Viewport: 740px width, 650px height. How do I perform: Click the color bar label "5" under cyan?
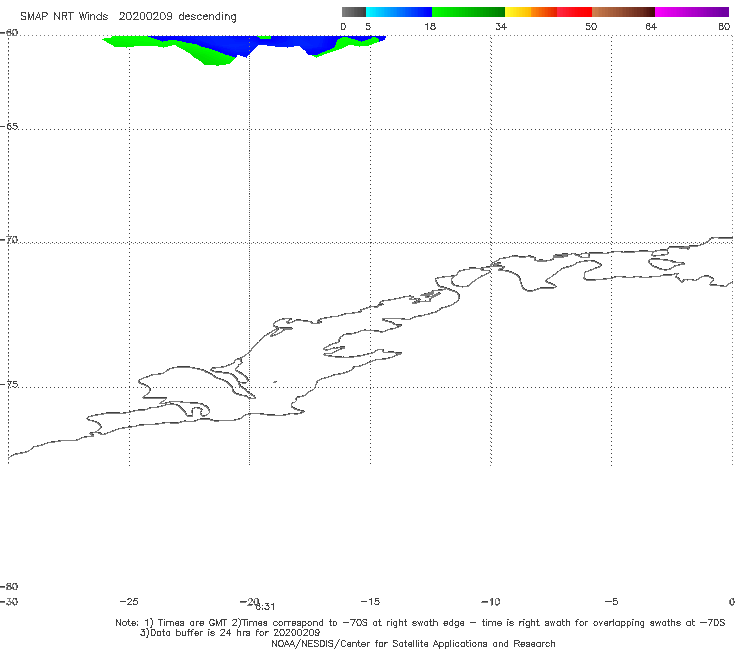pyautogui.click(x=368, y=27)
